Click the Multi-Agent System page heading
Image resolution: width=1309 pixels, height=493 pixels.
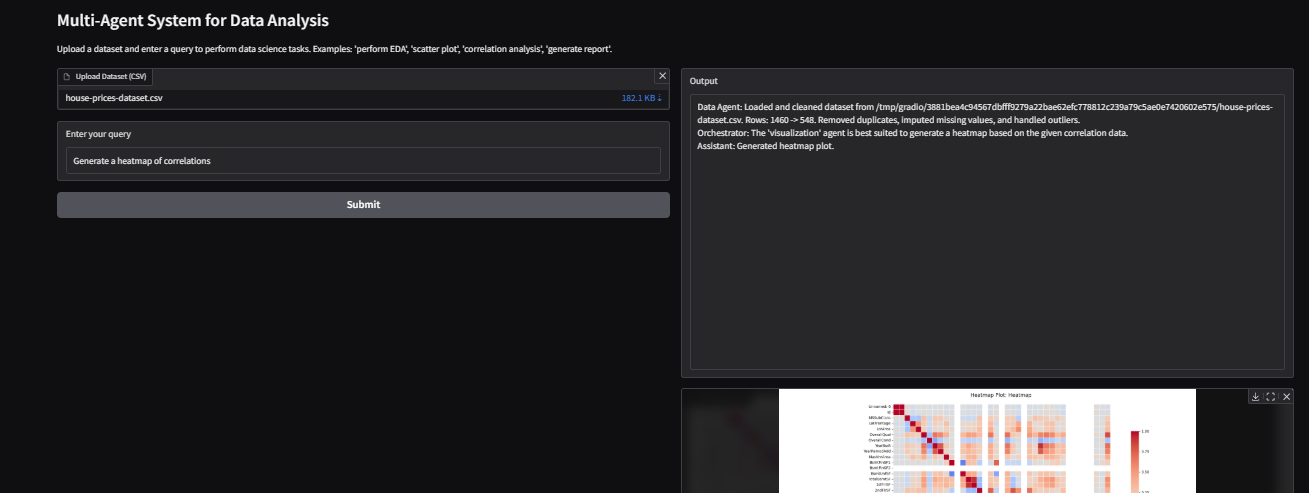click(193, 20)
